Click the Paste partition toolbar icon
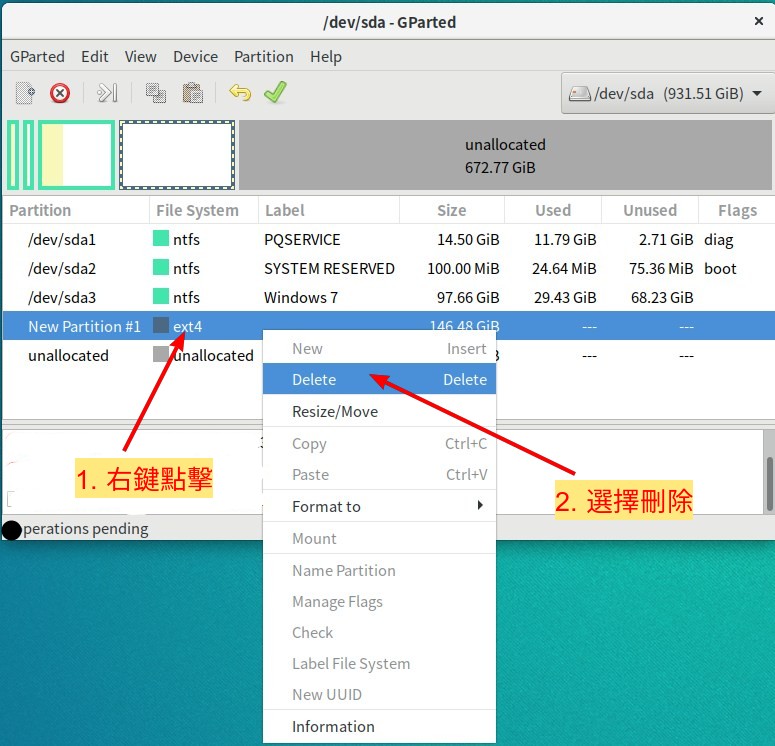775x746 pixels. pyautogui.click(x=192, y=93)
